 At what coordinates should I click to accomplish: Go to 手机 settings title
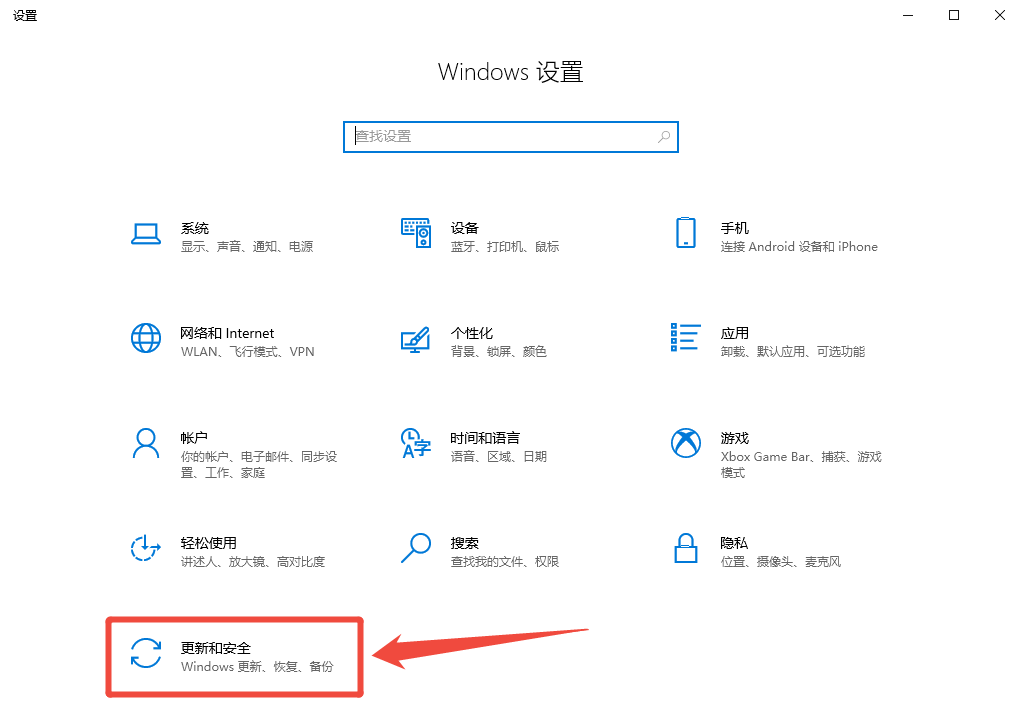coord(735,228)
